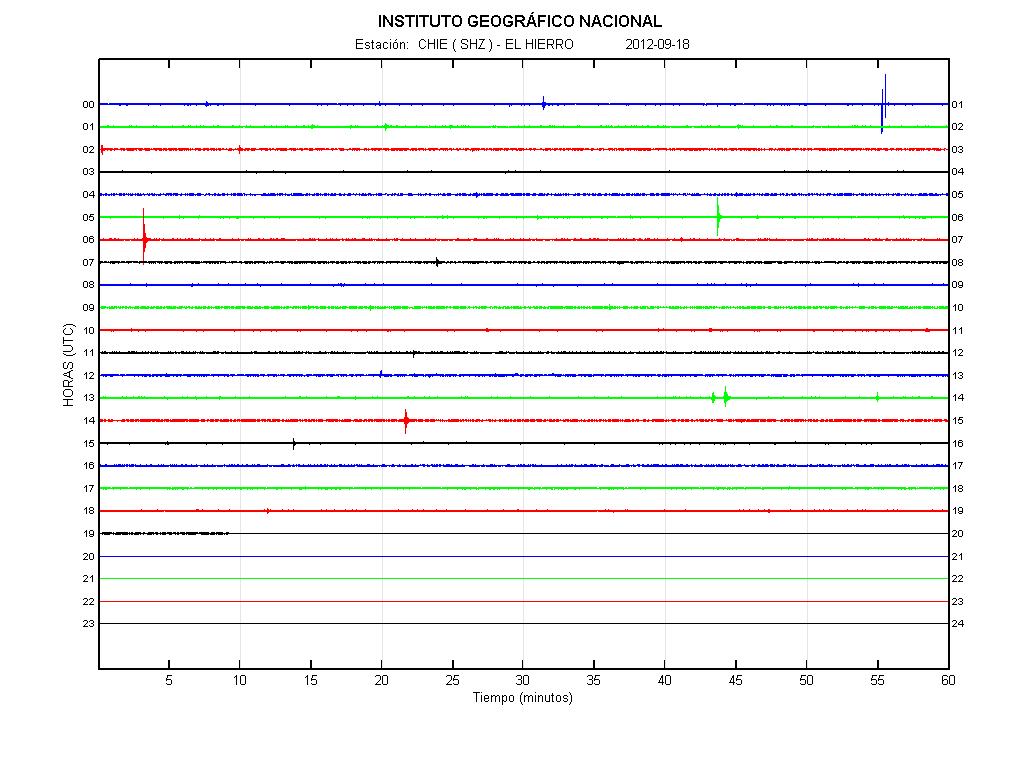Click the black tick on hour 15 trace near minute 14
This screenshot has width=1025, height=768.
294,444
